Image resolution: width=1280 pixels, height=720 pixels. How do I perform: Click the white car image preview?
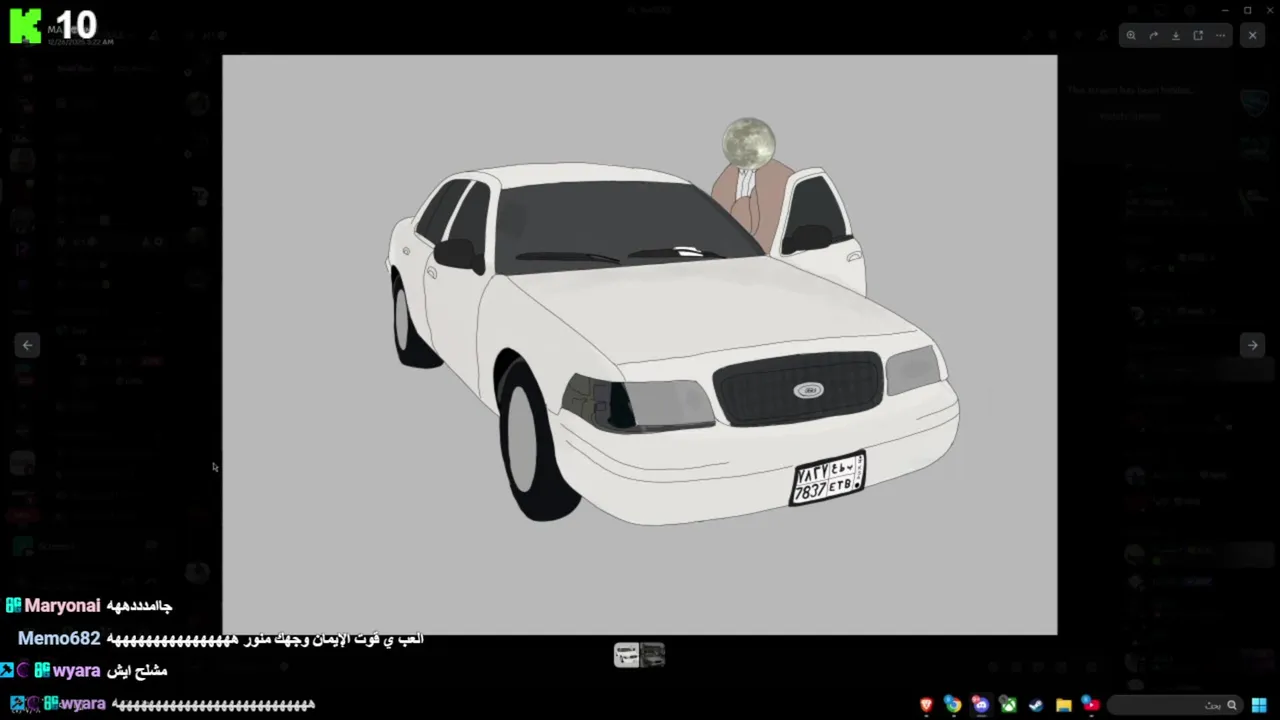point(639,345)
